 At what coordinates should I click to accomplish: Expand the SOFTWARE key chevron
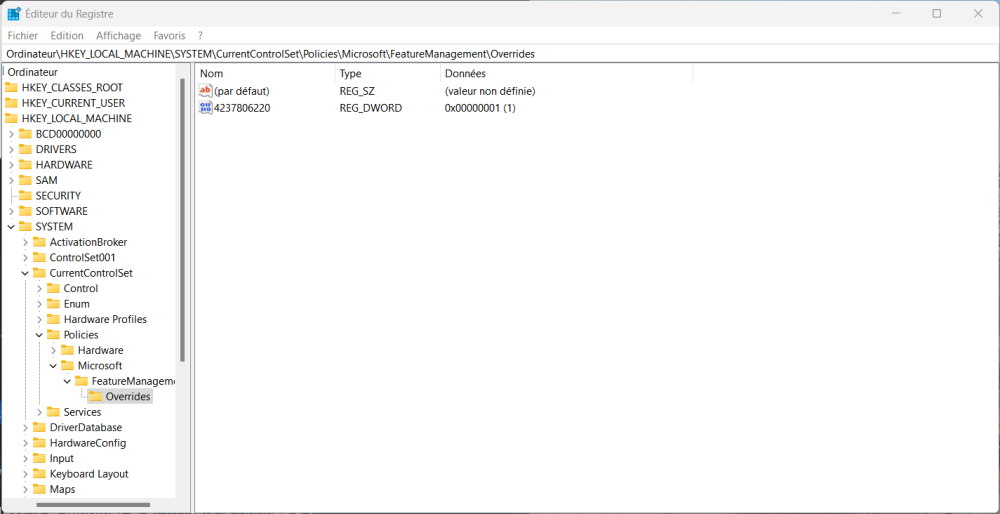11,211
